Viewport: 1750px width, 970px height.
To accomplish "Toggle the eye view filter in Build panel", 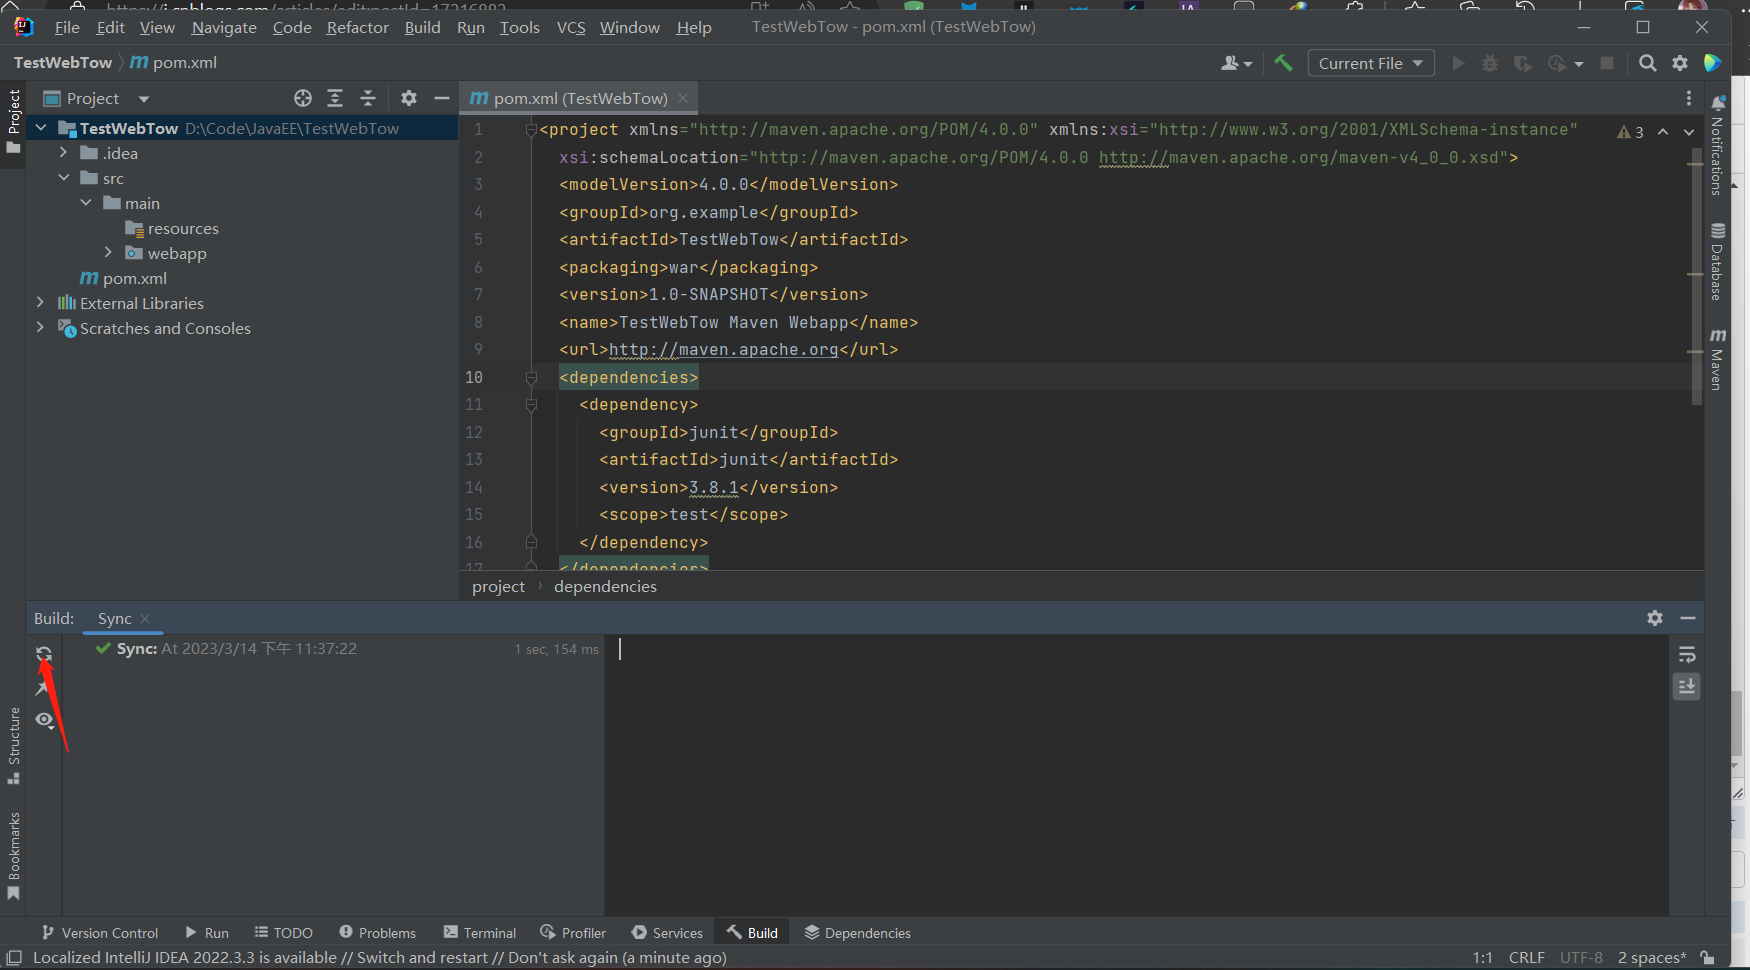I will 44,720.
